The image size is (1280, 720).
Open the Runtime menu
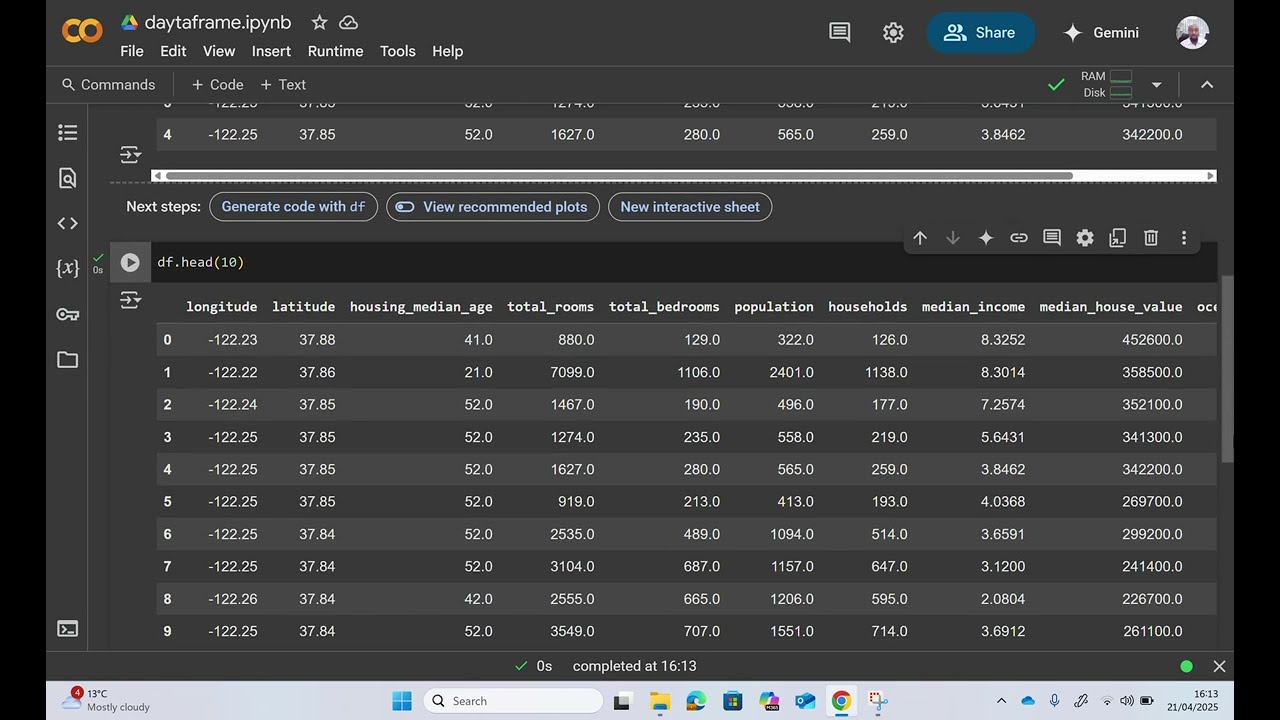[x=335, y=51]
